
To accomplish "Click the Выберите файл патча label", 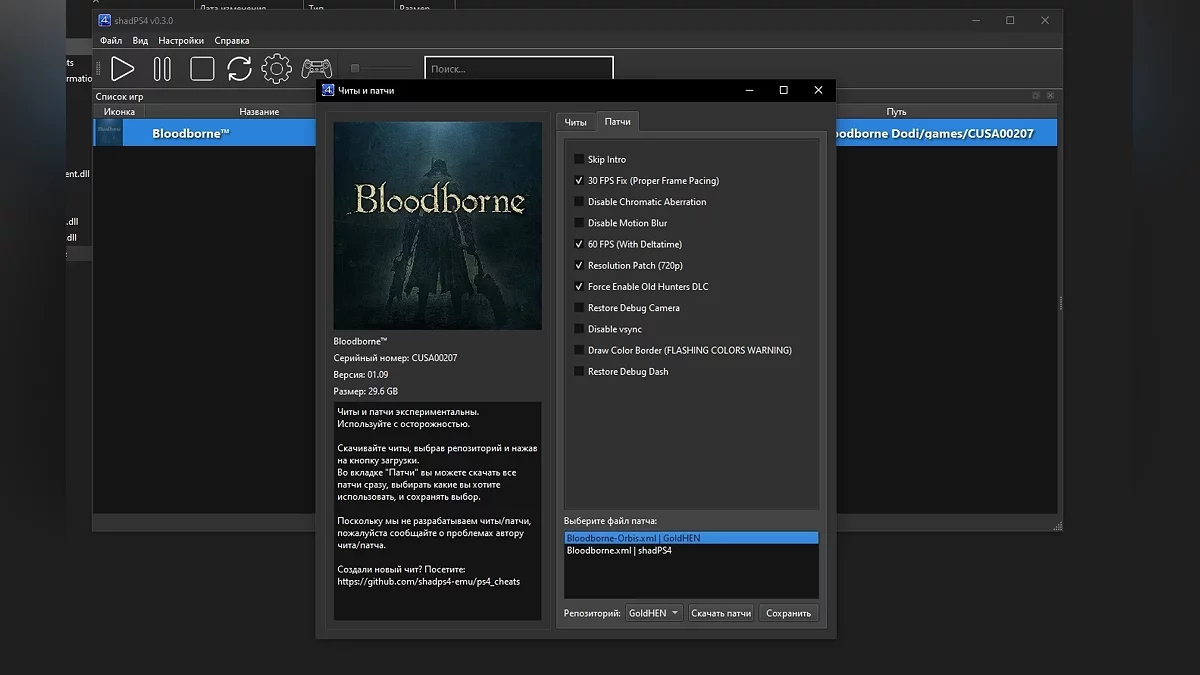I will [x=610, y=521].
